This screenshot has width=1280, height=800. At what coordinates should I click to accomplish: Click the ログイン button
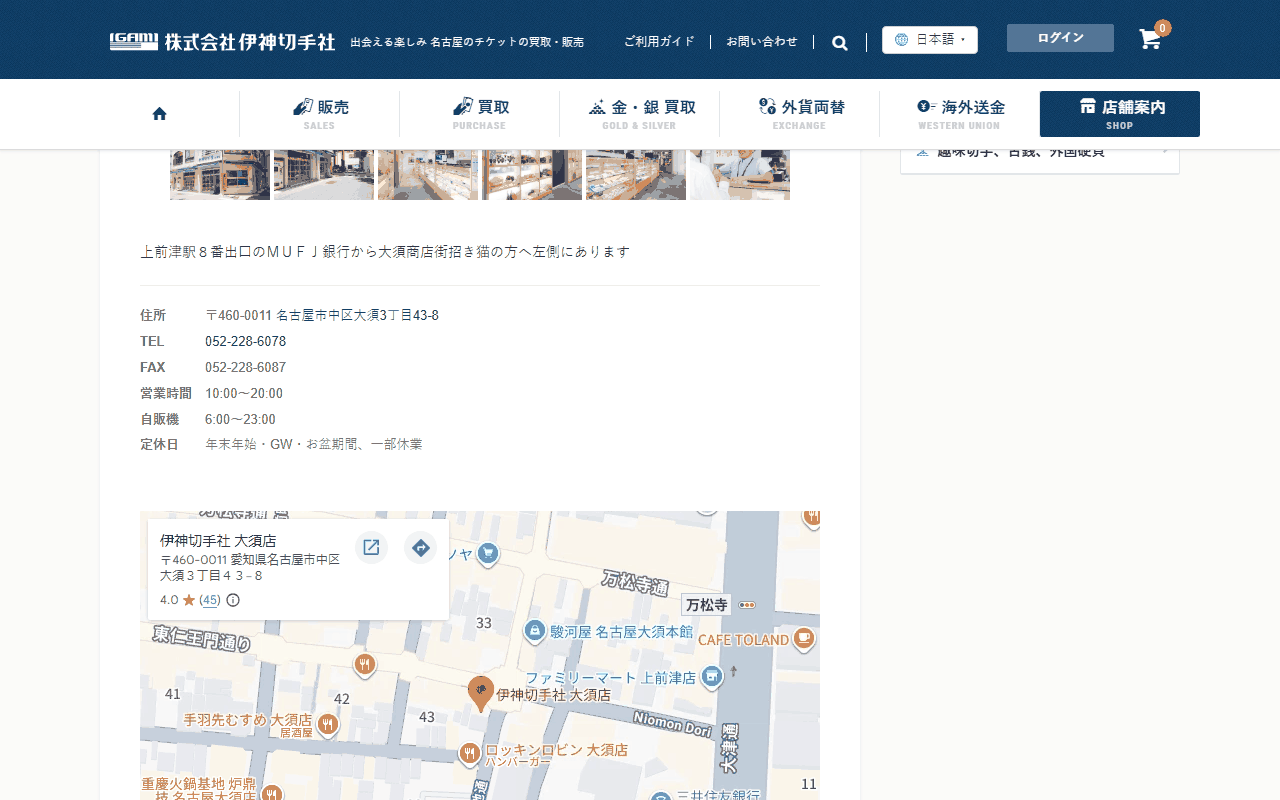[x=1060, y=38]
